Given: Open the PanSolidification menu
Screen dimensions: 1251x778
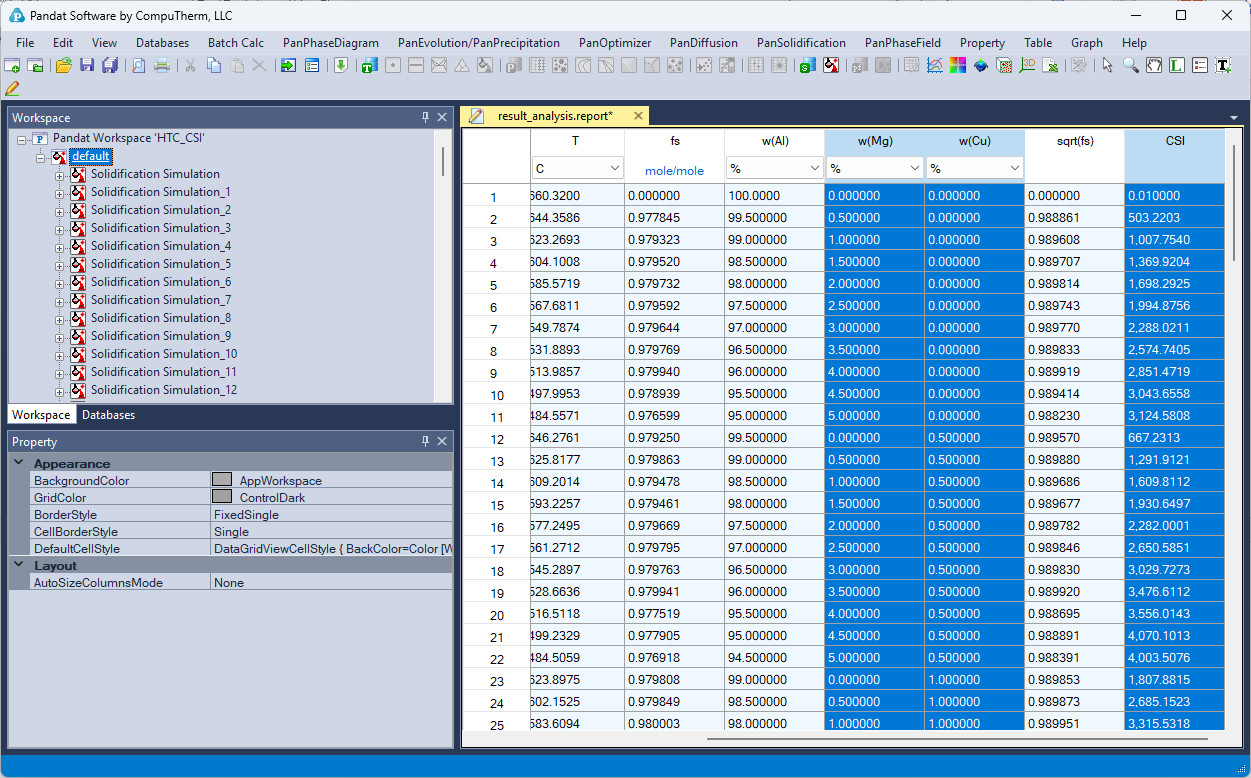Looking at the screenshot, I should 800,43.
